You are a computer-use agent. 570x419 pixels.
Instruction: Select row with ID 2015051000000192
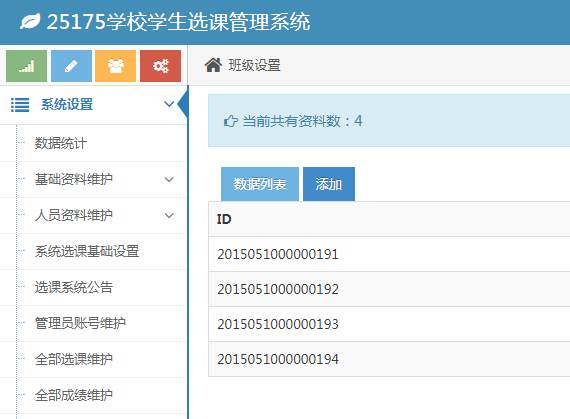(x=389, y=289)
